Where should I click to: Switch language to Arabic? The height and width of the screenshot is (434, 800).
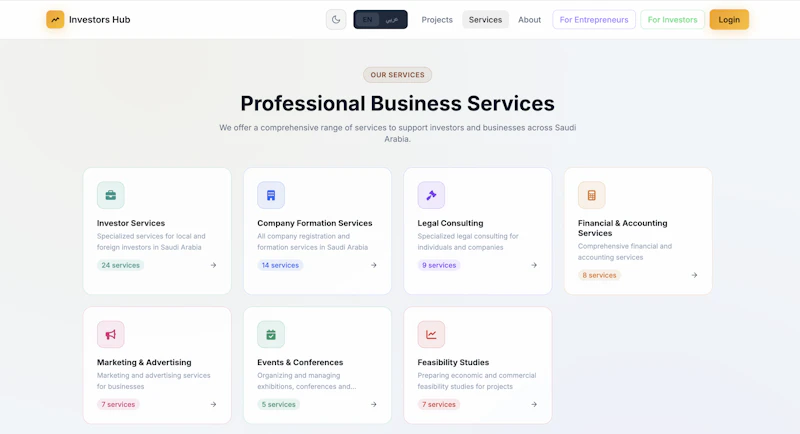(x=392, y=19)
